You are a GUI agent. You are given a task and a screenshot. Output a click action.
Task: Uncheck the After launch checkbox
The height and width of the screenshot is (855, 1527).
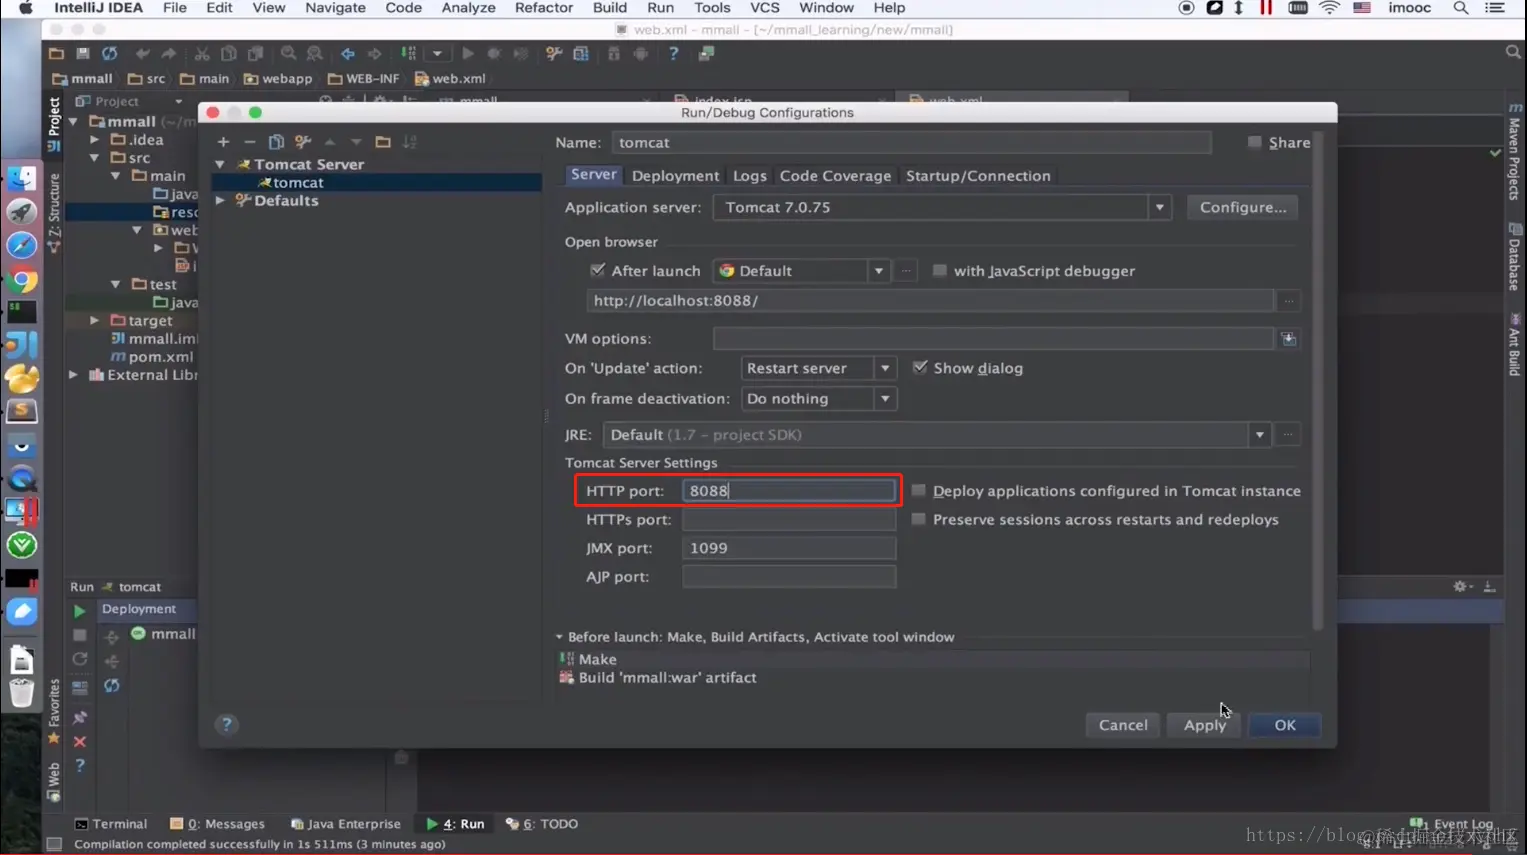click(x=598, y=270)
